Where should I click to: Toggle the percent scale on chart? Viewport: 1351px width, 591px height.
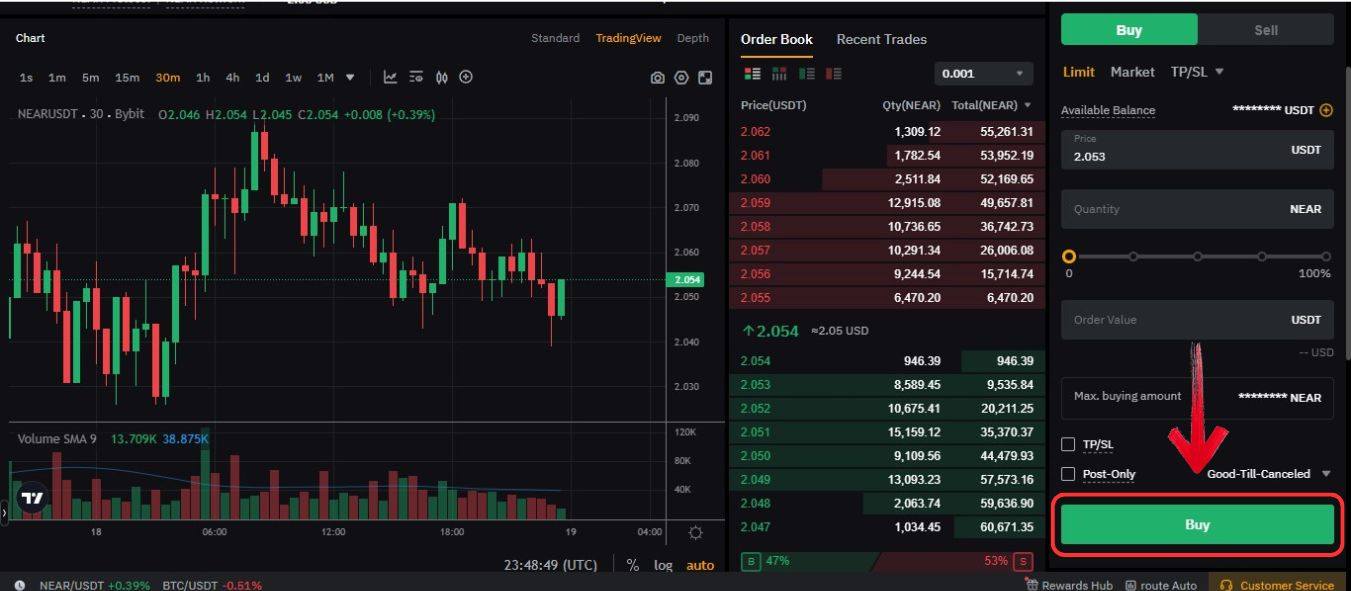tap(632, 565)
